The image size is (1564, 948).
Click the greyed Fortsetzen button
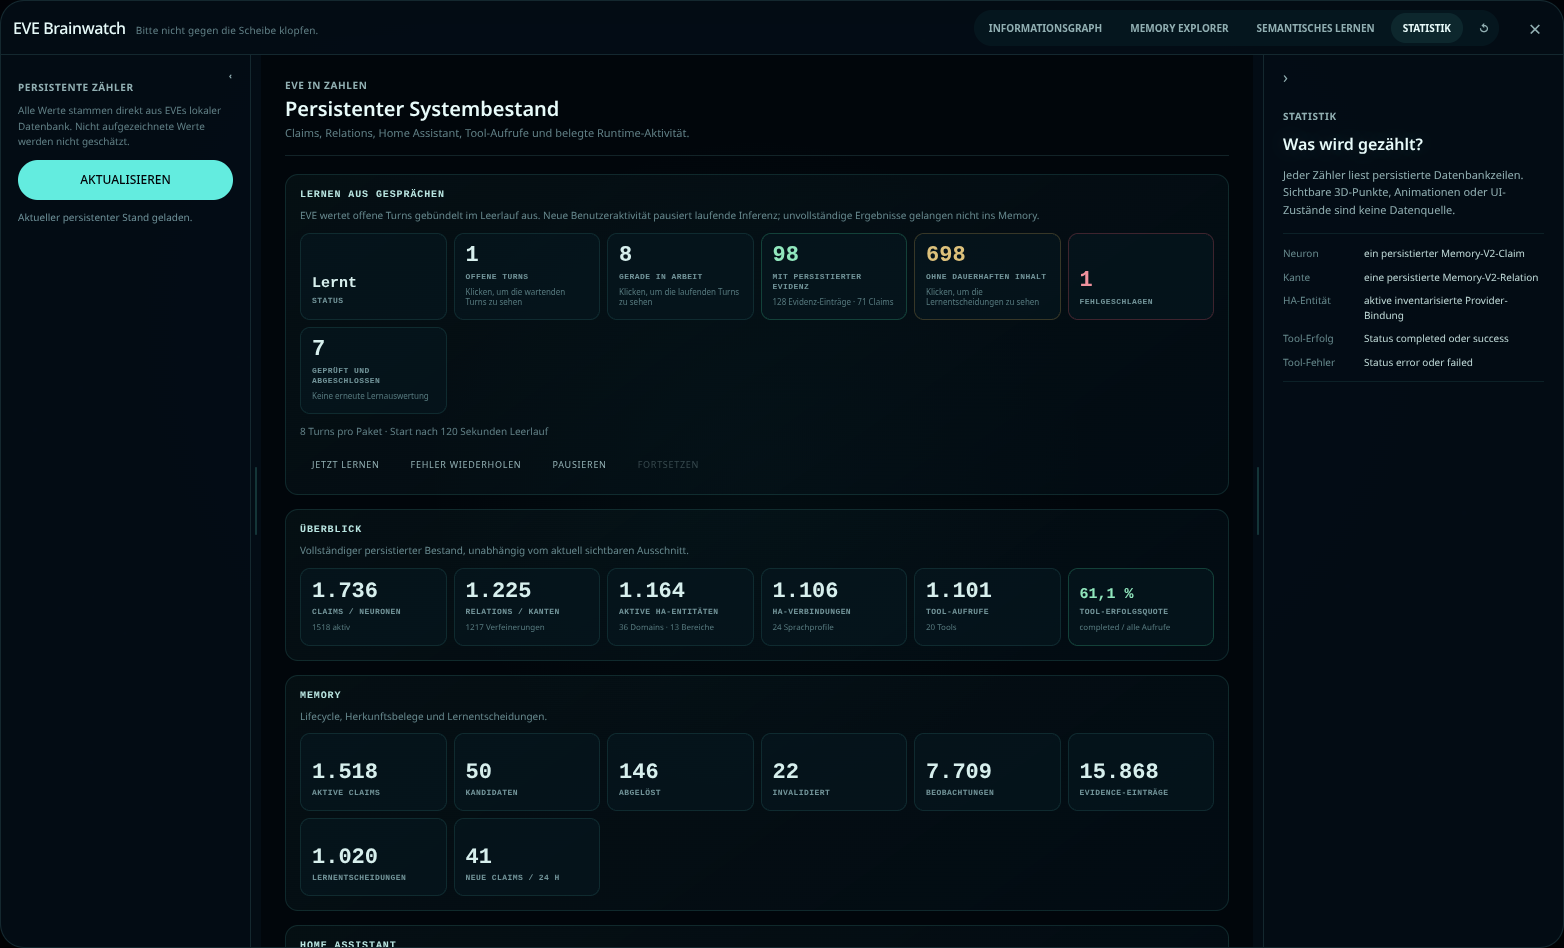[668, 465]
